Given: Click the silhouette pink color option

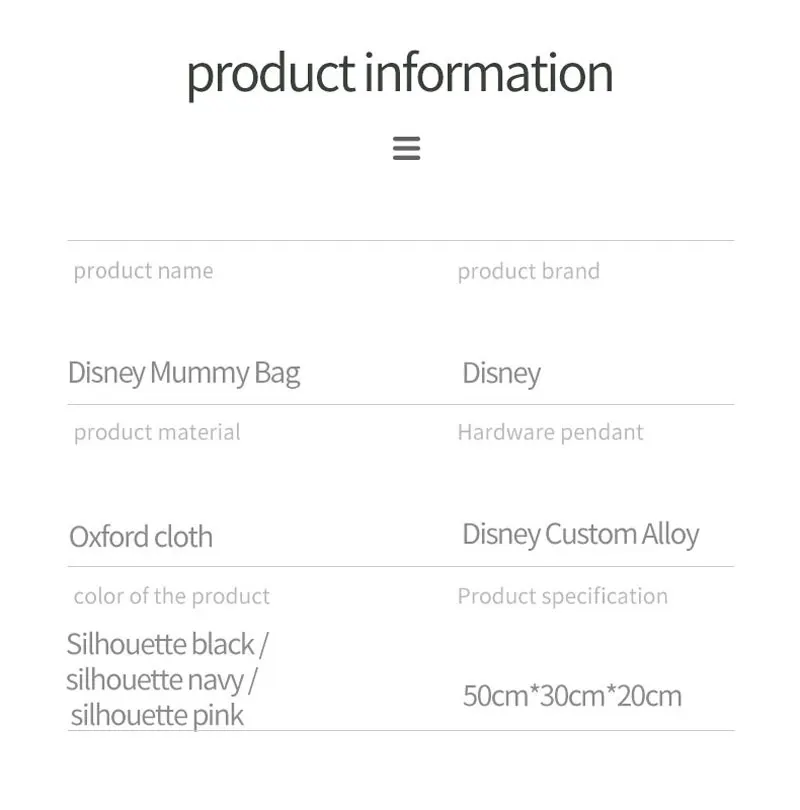Looking at the screenshot, I should click(x=157, y=716).
